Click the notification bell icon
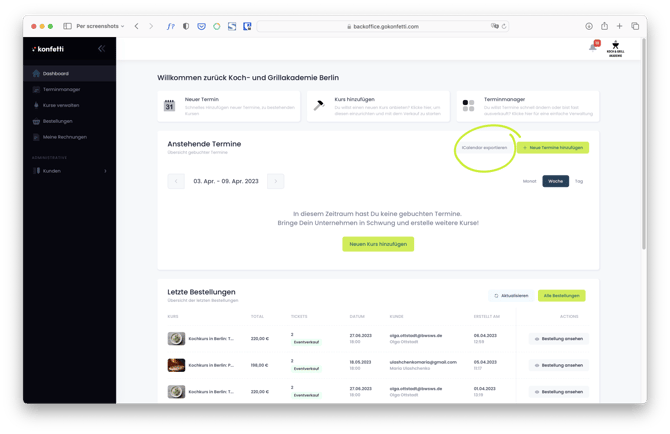The width and height of the screenshot is (670, 434). (x=593, y=47)
